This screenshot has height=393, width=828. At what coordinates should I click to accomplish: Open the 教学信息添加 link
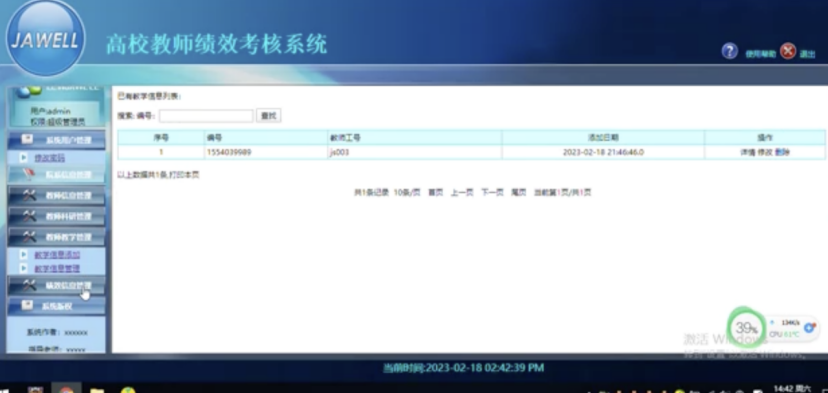[x=57, y=255]
